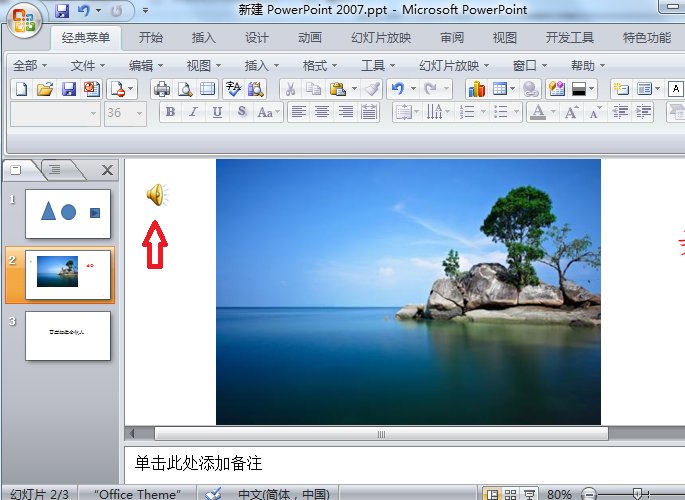Click the Insert Chart icon

[x=476, y=89]
